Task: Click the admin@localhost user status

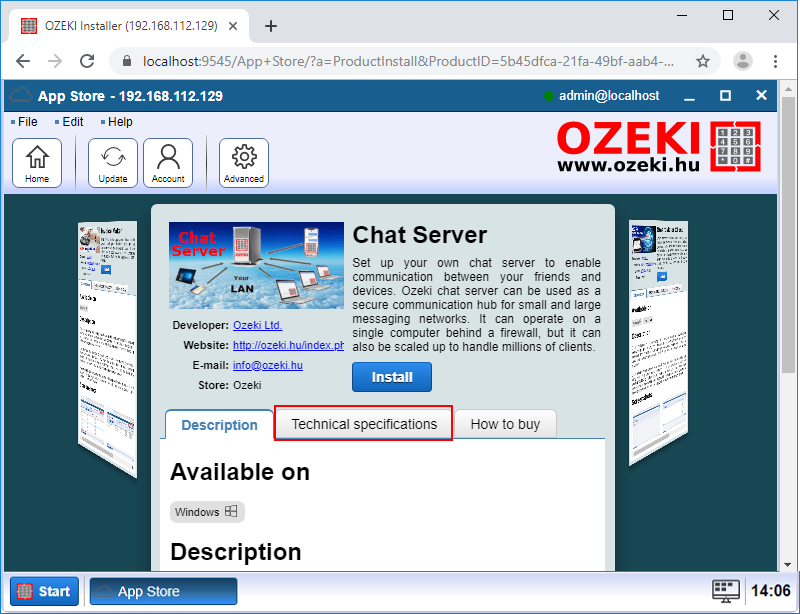Action: (602, 95)
